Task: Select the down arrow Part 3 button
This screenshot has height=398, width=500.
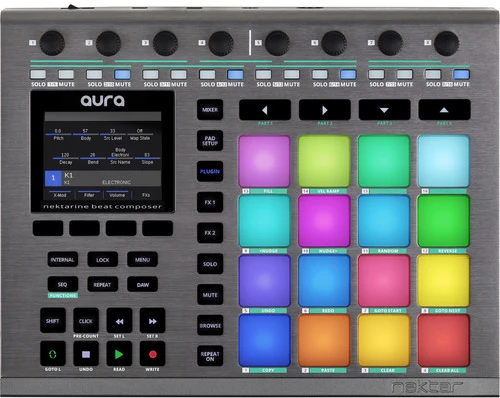Action: (384, 110)
